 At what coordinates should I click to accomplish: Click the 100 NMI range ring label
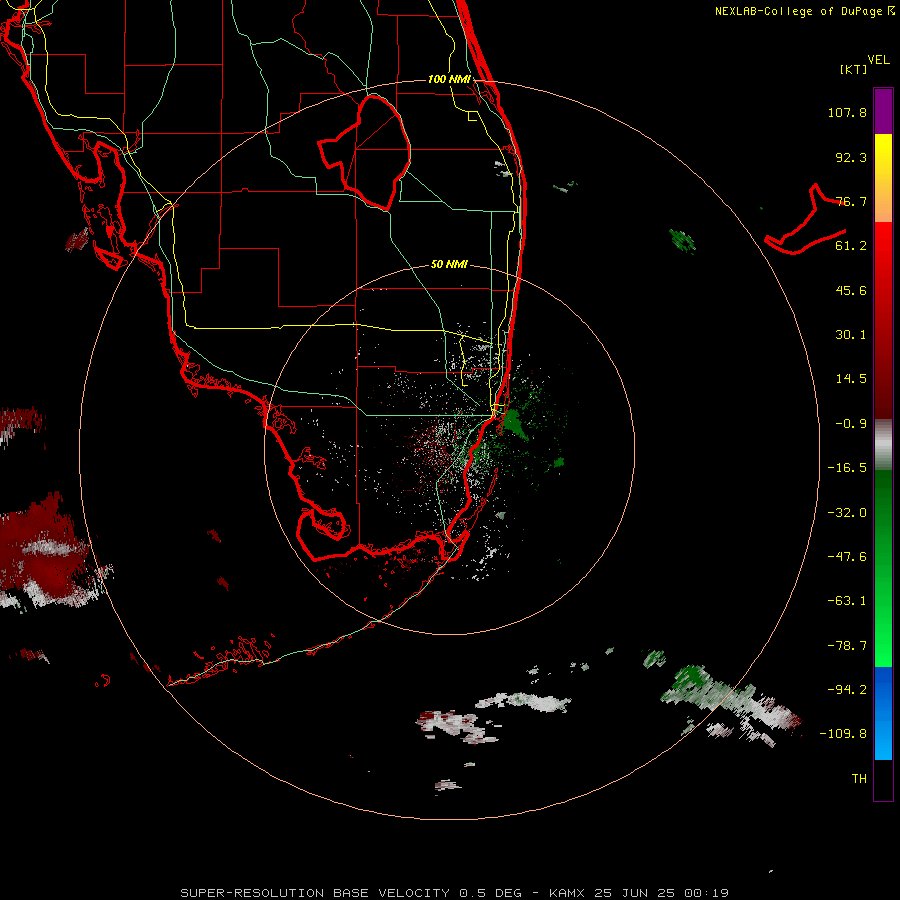(x=449, y=79)
